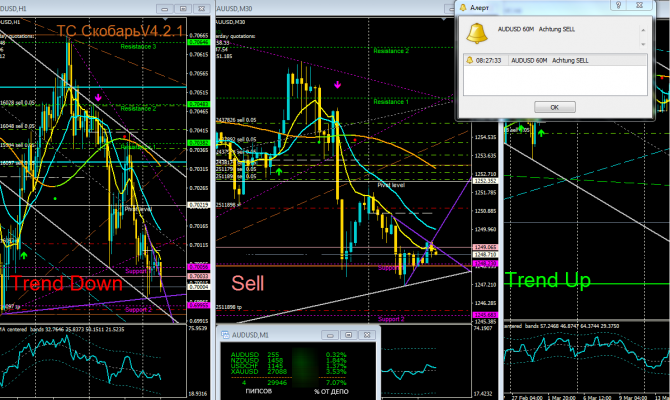This screenshot has width=670, height=400.
Task: Click the green up arrow on M30 chart
Action: tap(279, 172)
